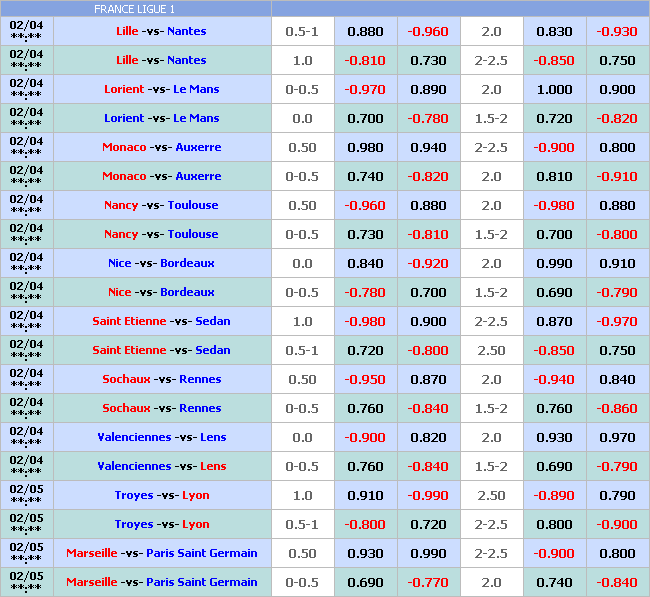Click the red Lorient team name
650x597 pixels.
pyautogui.click(x=124, y=89)
